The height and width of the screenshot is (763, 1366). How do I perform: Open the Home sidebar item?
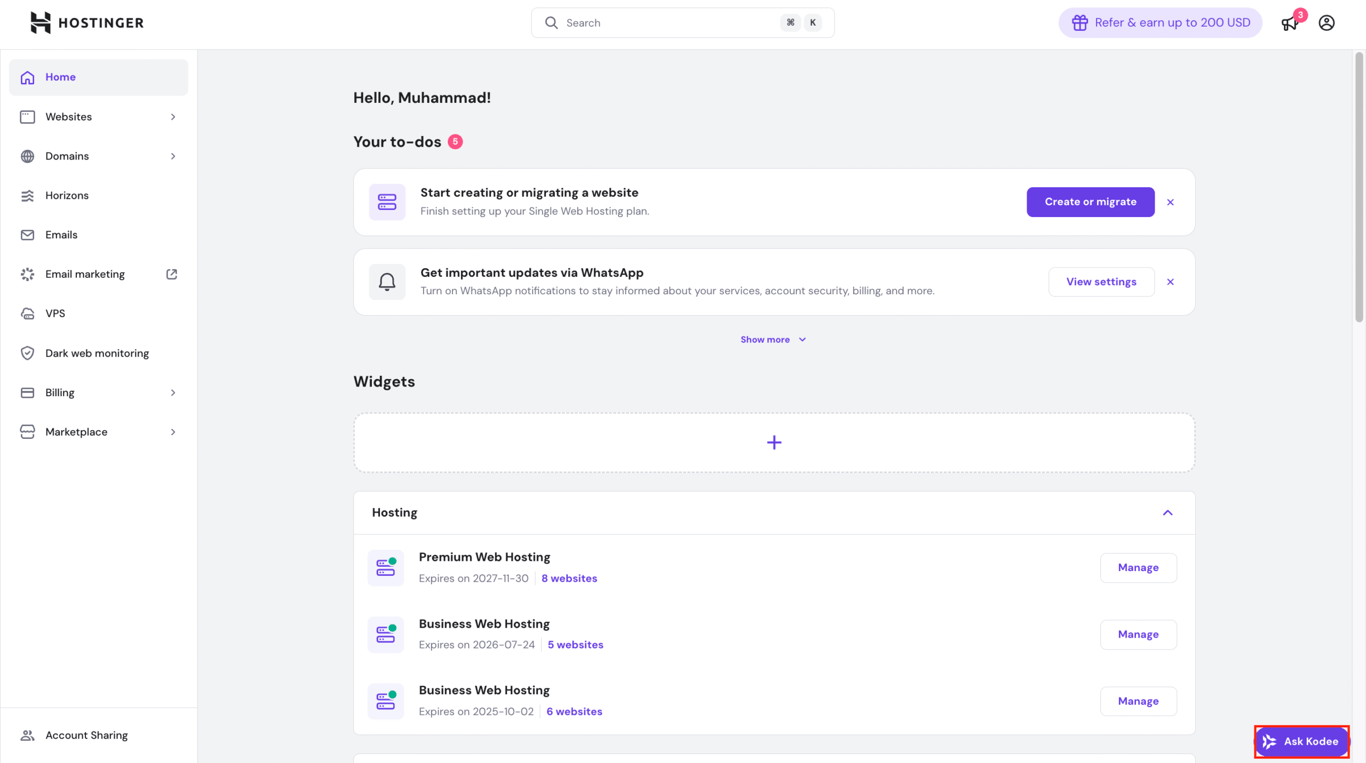pos(98,77)
